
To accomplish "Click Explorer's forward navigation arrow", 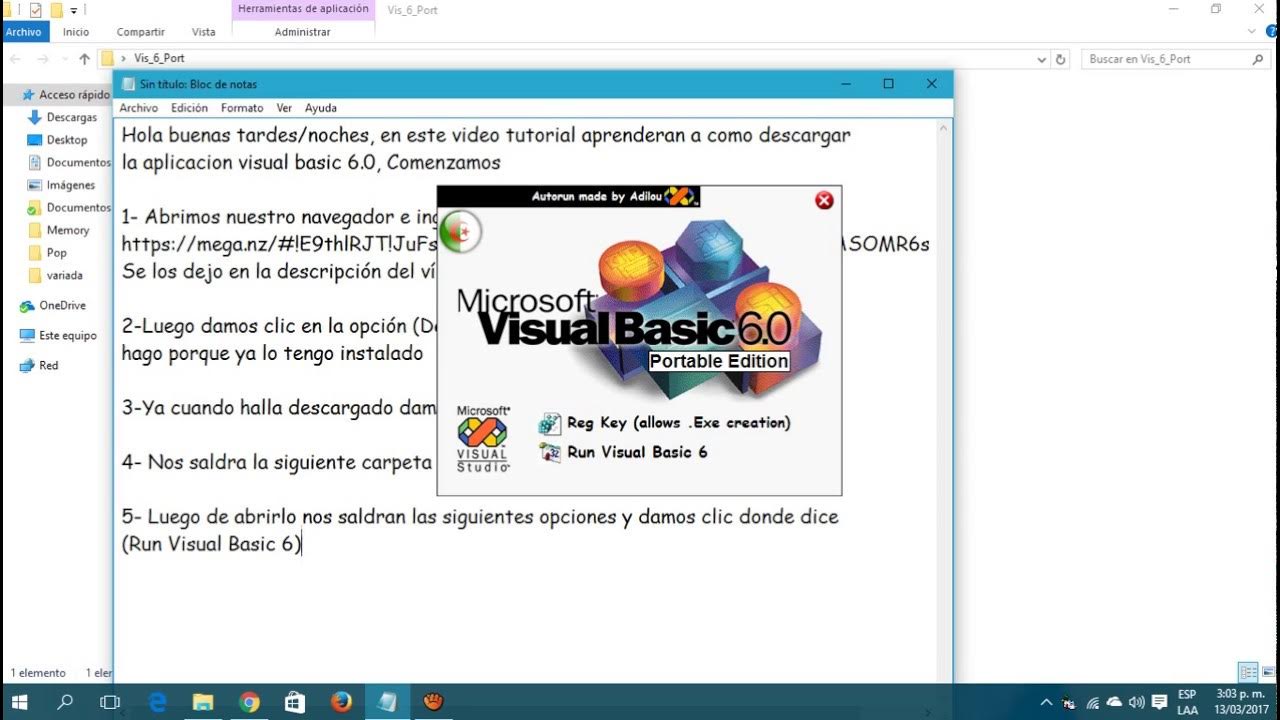I will 42,59.
